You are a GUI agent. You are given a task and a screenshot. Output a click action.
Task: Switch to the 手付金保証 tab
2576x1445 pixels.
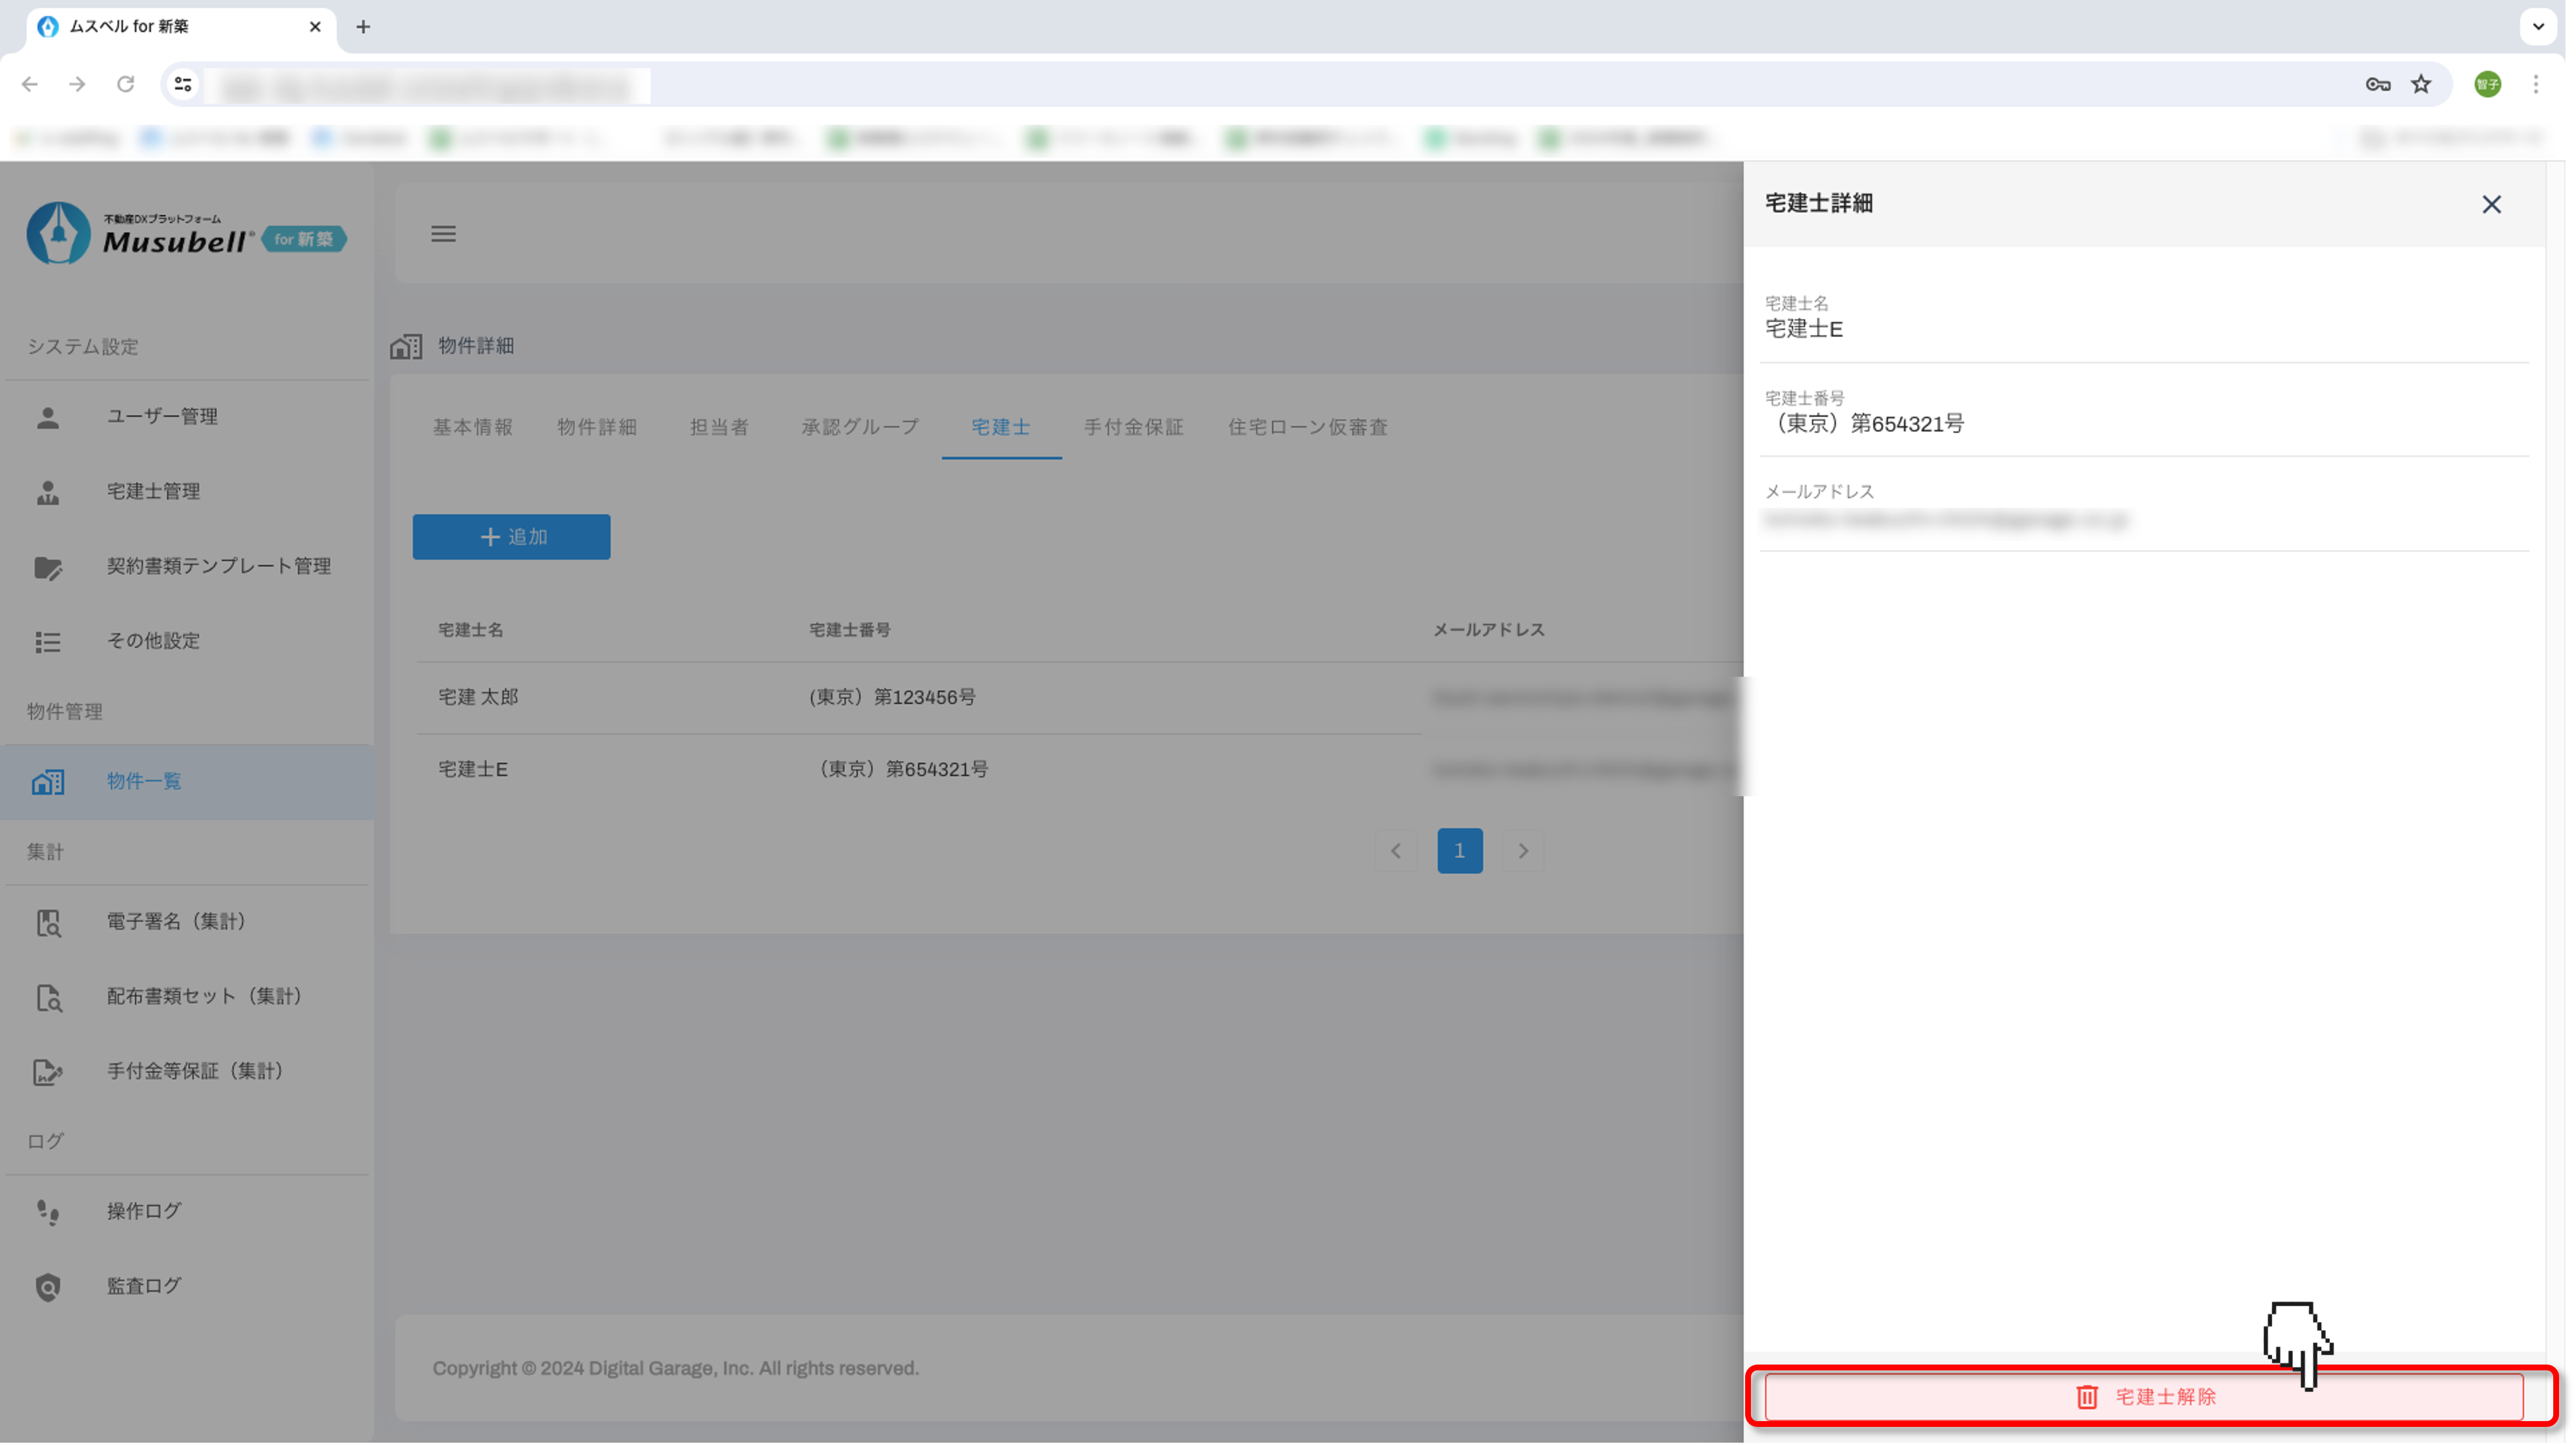(x=1133, y=427)
